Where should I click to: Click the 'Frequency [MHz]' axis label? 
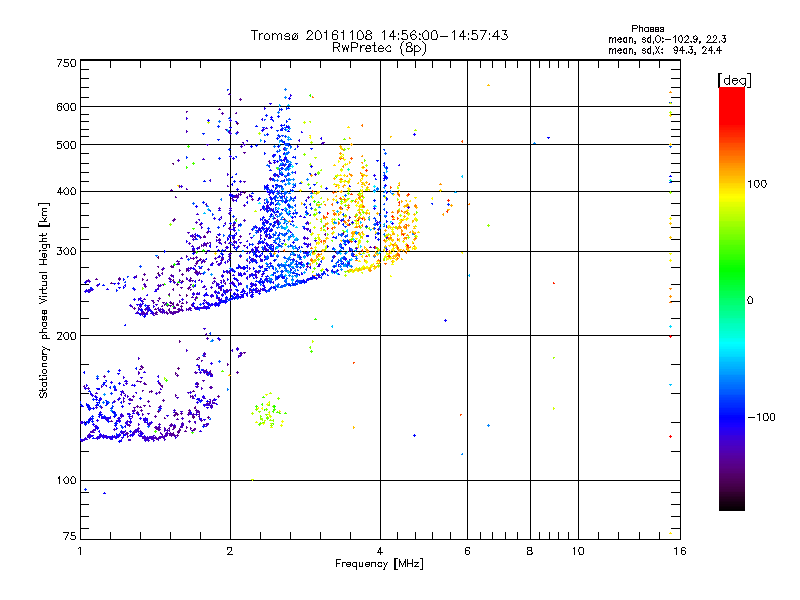379,564
